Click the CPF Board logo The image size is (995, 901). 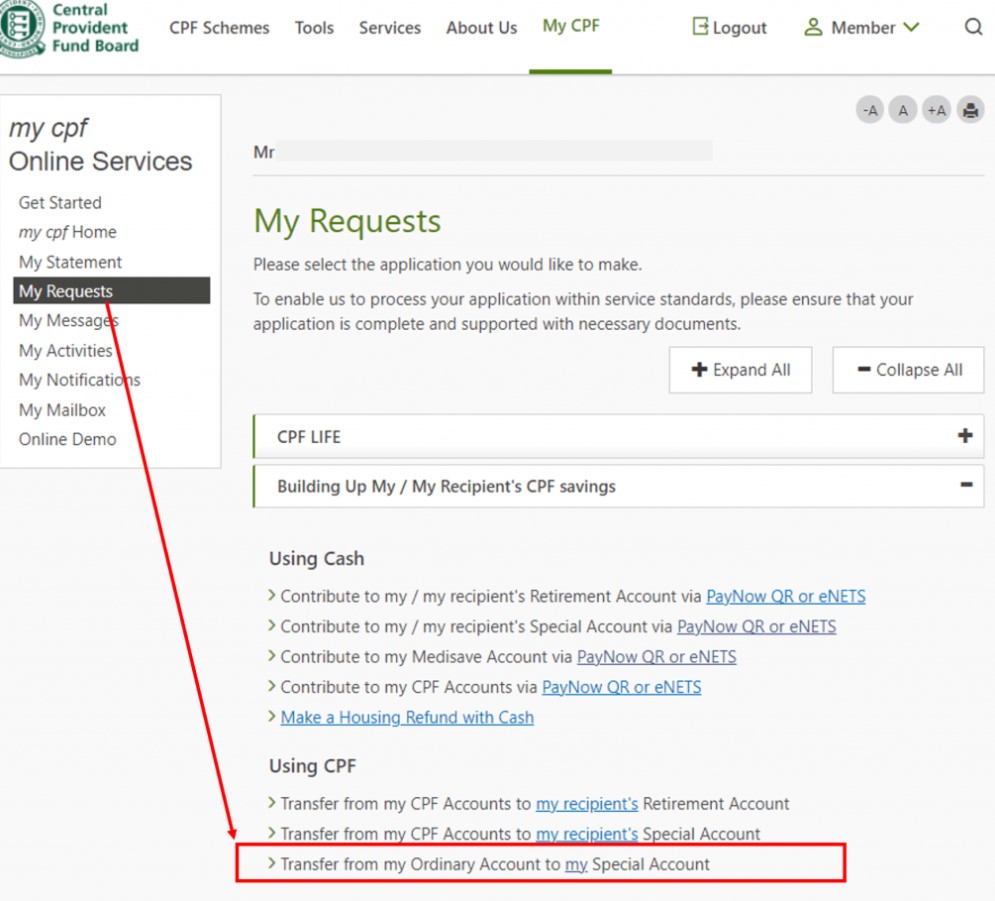pyautogui.click(x=70, y=30)
